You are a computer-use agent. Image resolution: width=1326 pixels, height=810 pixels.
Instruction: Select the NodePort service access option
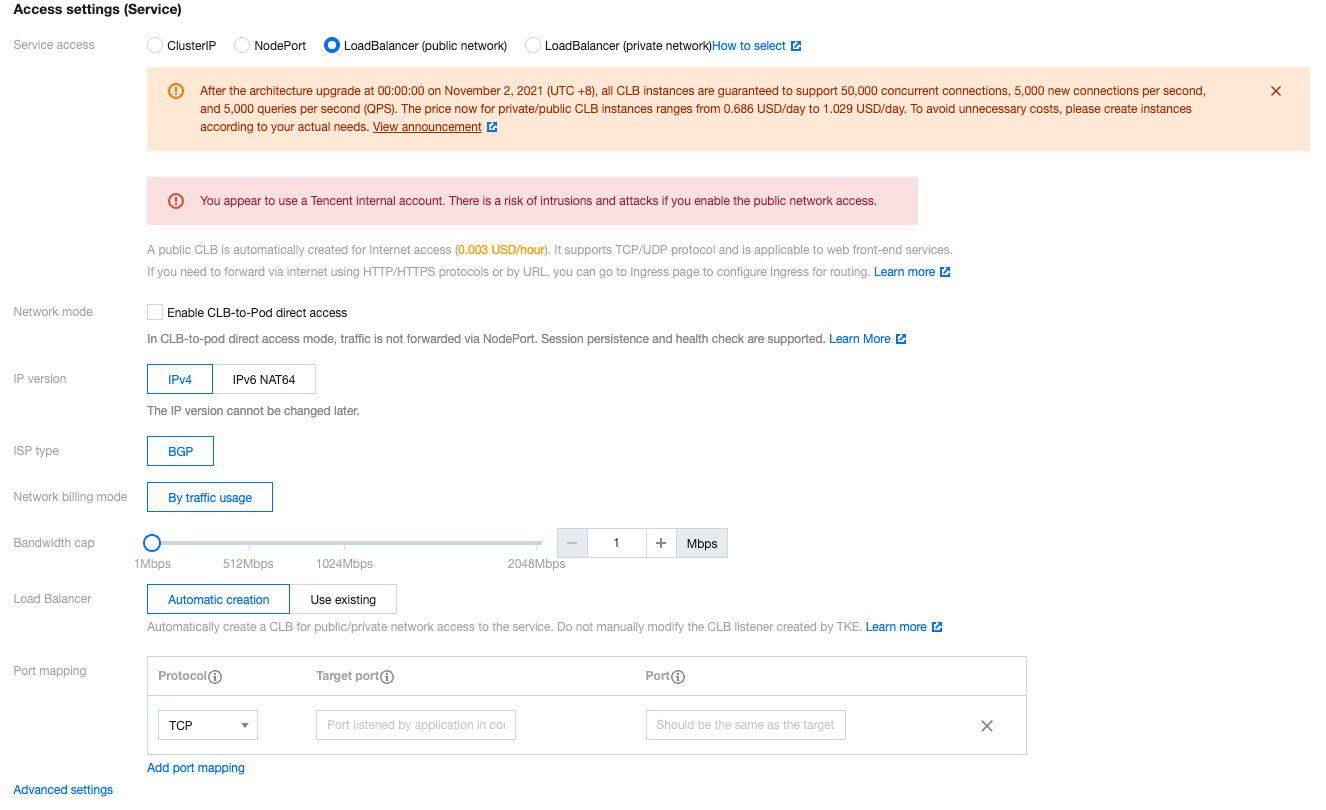pos(241,45)
